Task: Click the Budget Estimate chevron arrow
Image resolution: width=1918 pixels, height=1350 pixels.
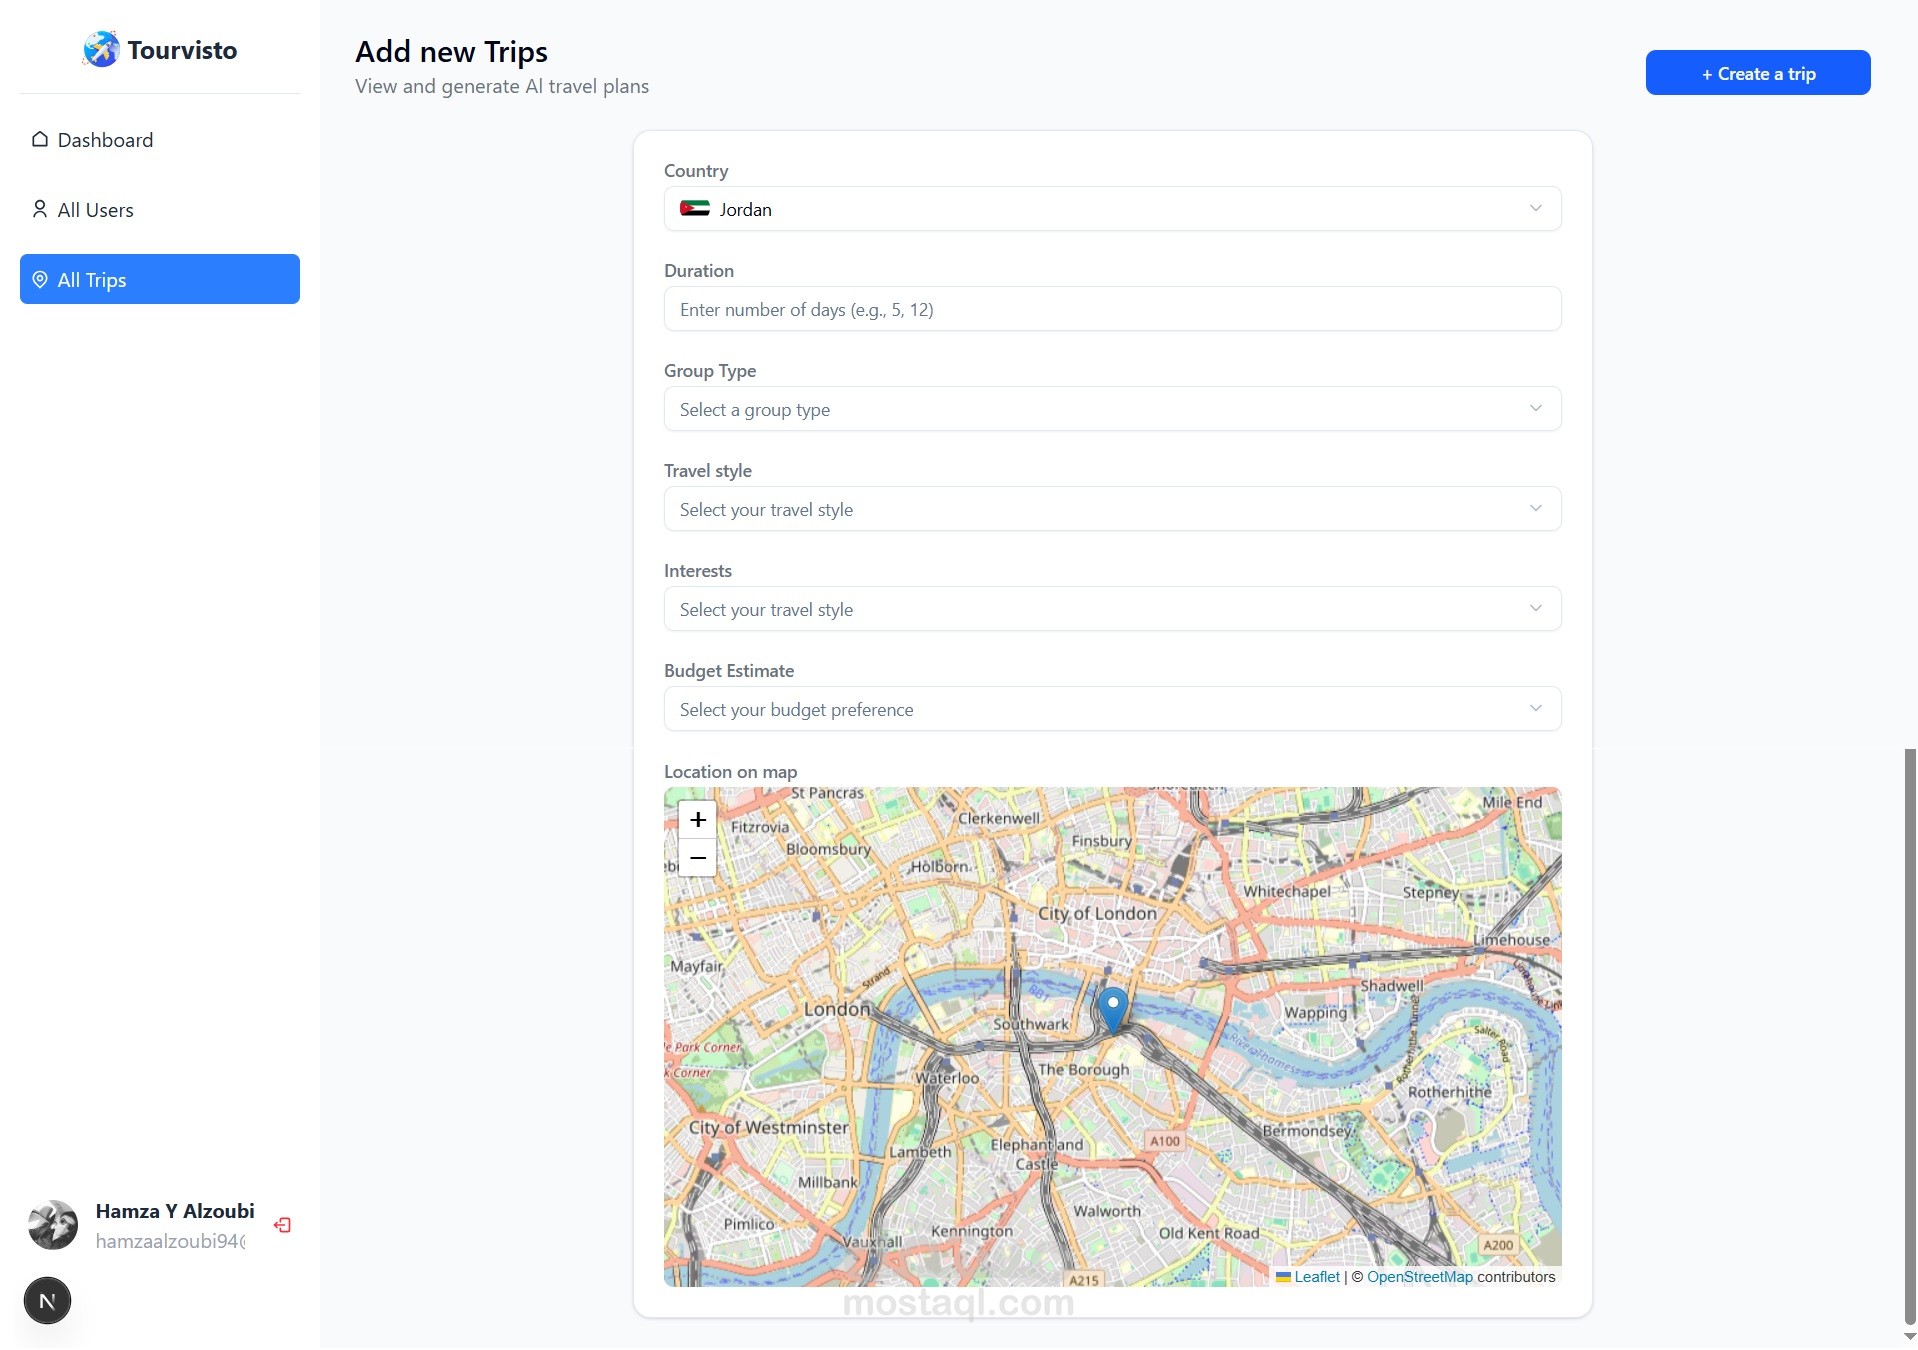Action: pos(1536,708)
